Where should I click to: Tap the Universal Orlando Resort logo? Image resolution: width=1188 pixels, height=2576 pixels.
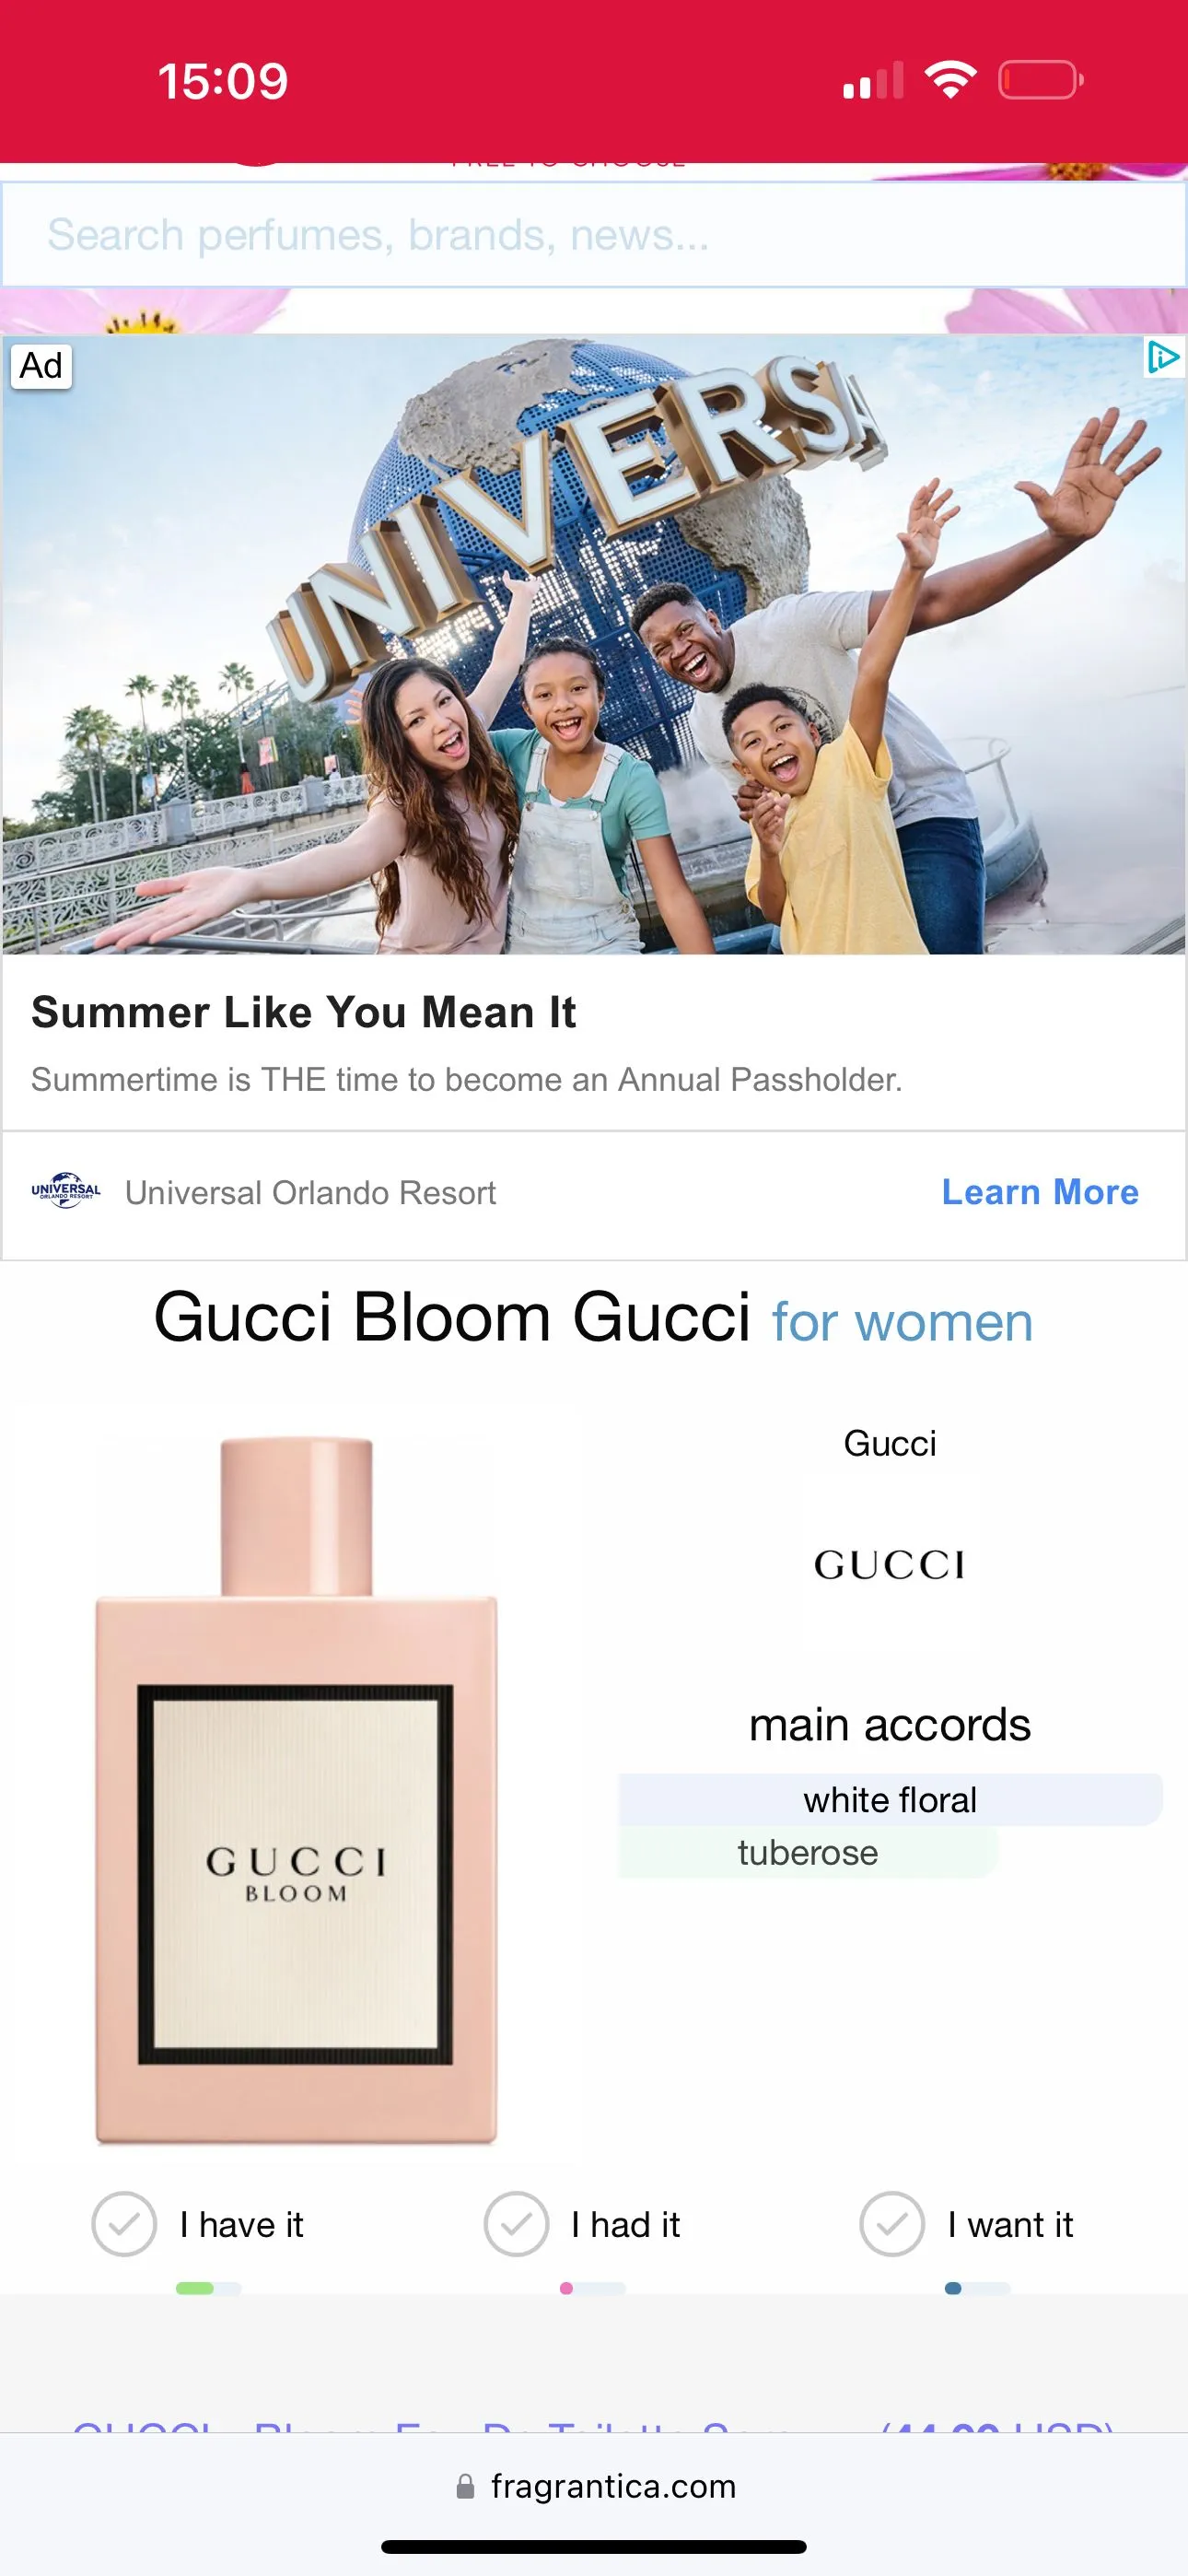tap(66, 1191)
